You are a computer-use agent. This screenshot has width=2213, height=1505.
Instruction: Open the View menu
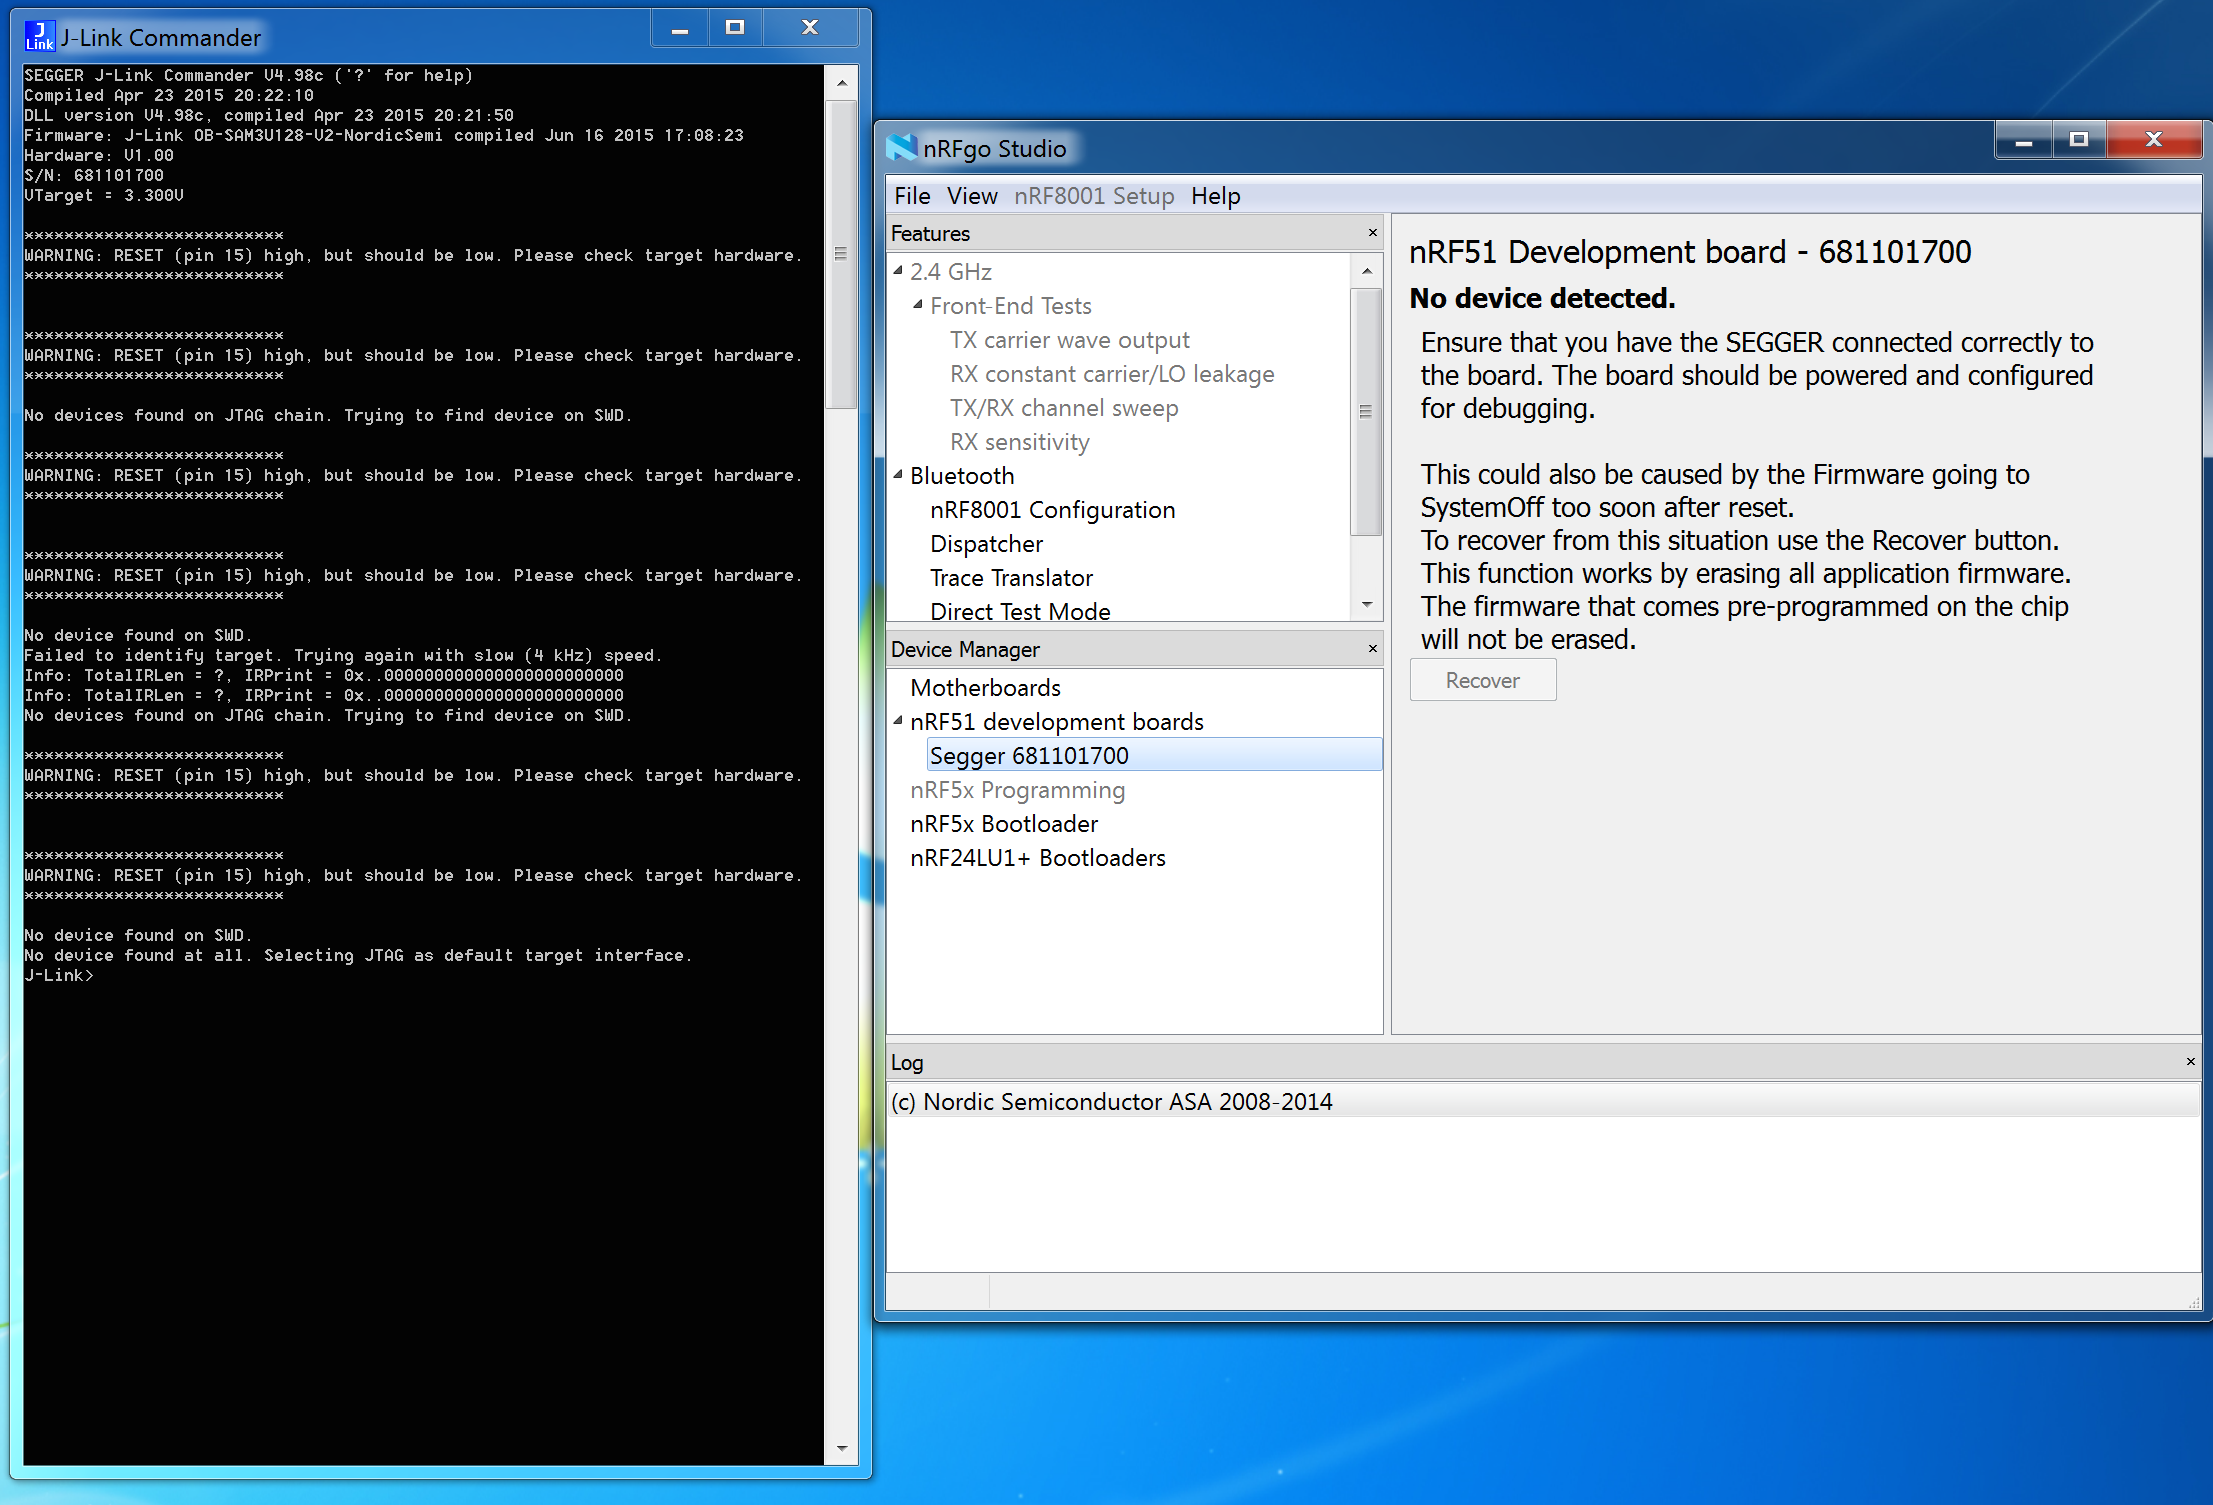coord(972,196)
